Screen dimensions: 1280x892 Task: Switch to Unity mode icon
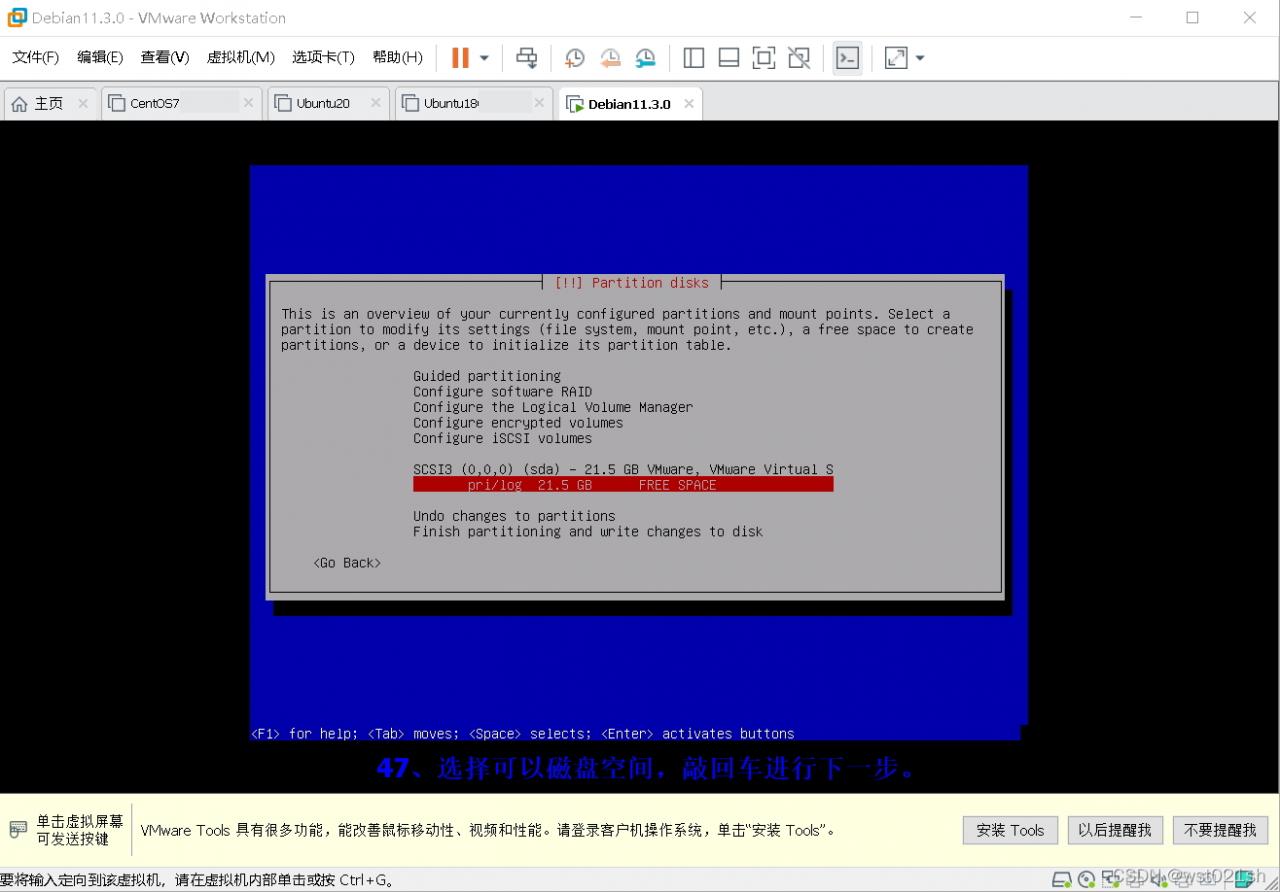point(799,58)
